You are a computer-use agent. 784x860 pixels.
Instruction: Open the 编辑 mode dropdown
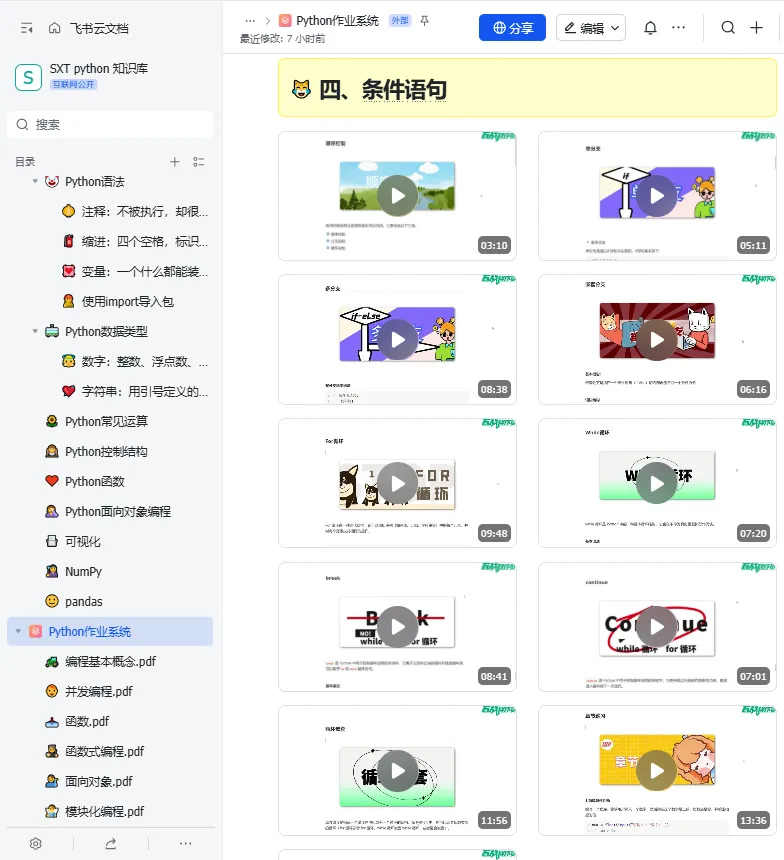[591, 28]
